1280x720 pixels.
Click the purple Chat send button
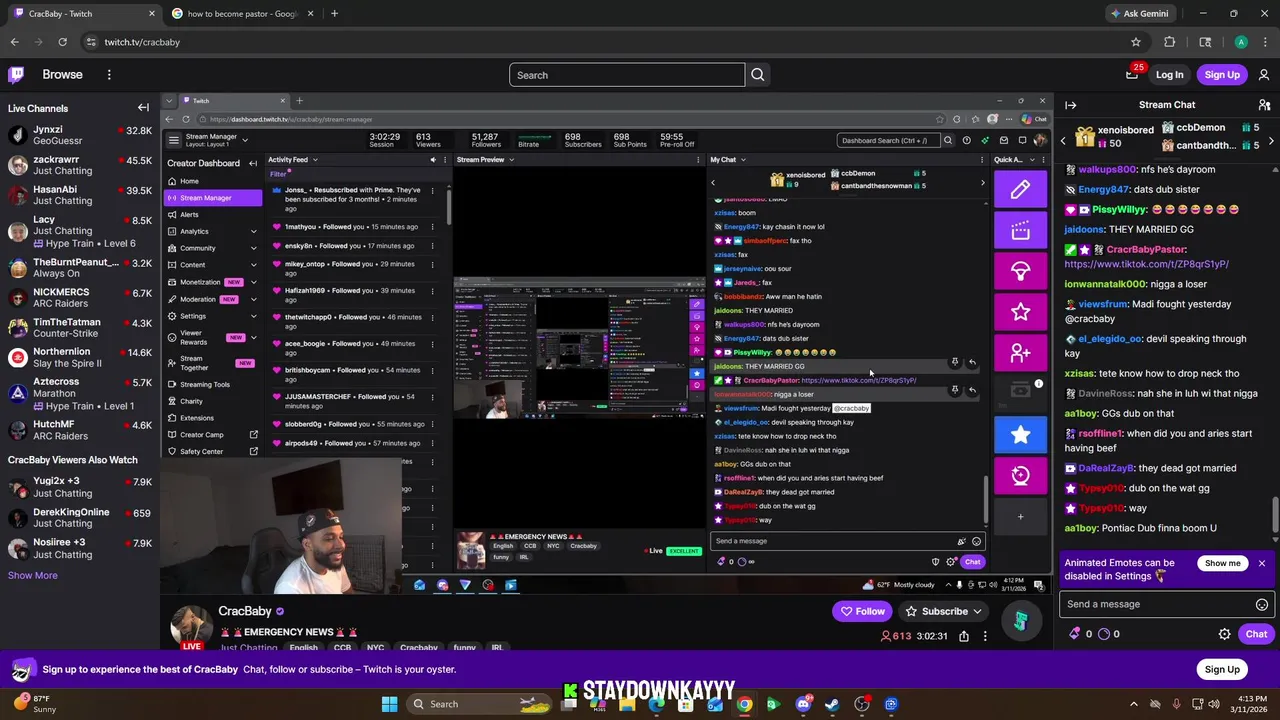pyautogui.click(x=1256, y=634)
